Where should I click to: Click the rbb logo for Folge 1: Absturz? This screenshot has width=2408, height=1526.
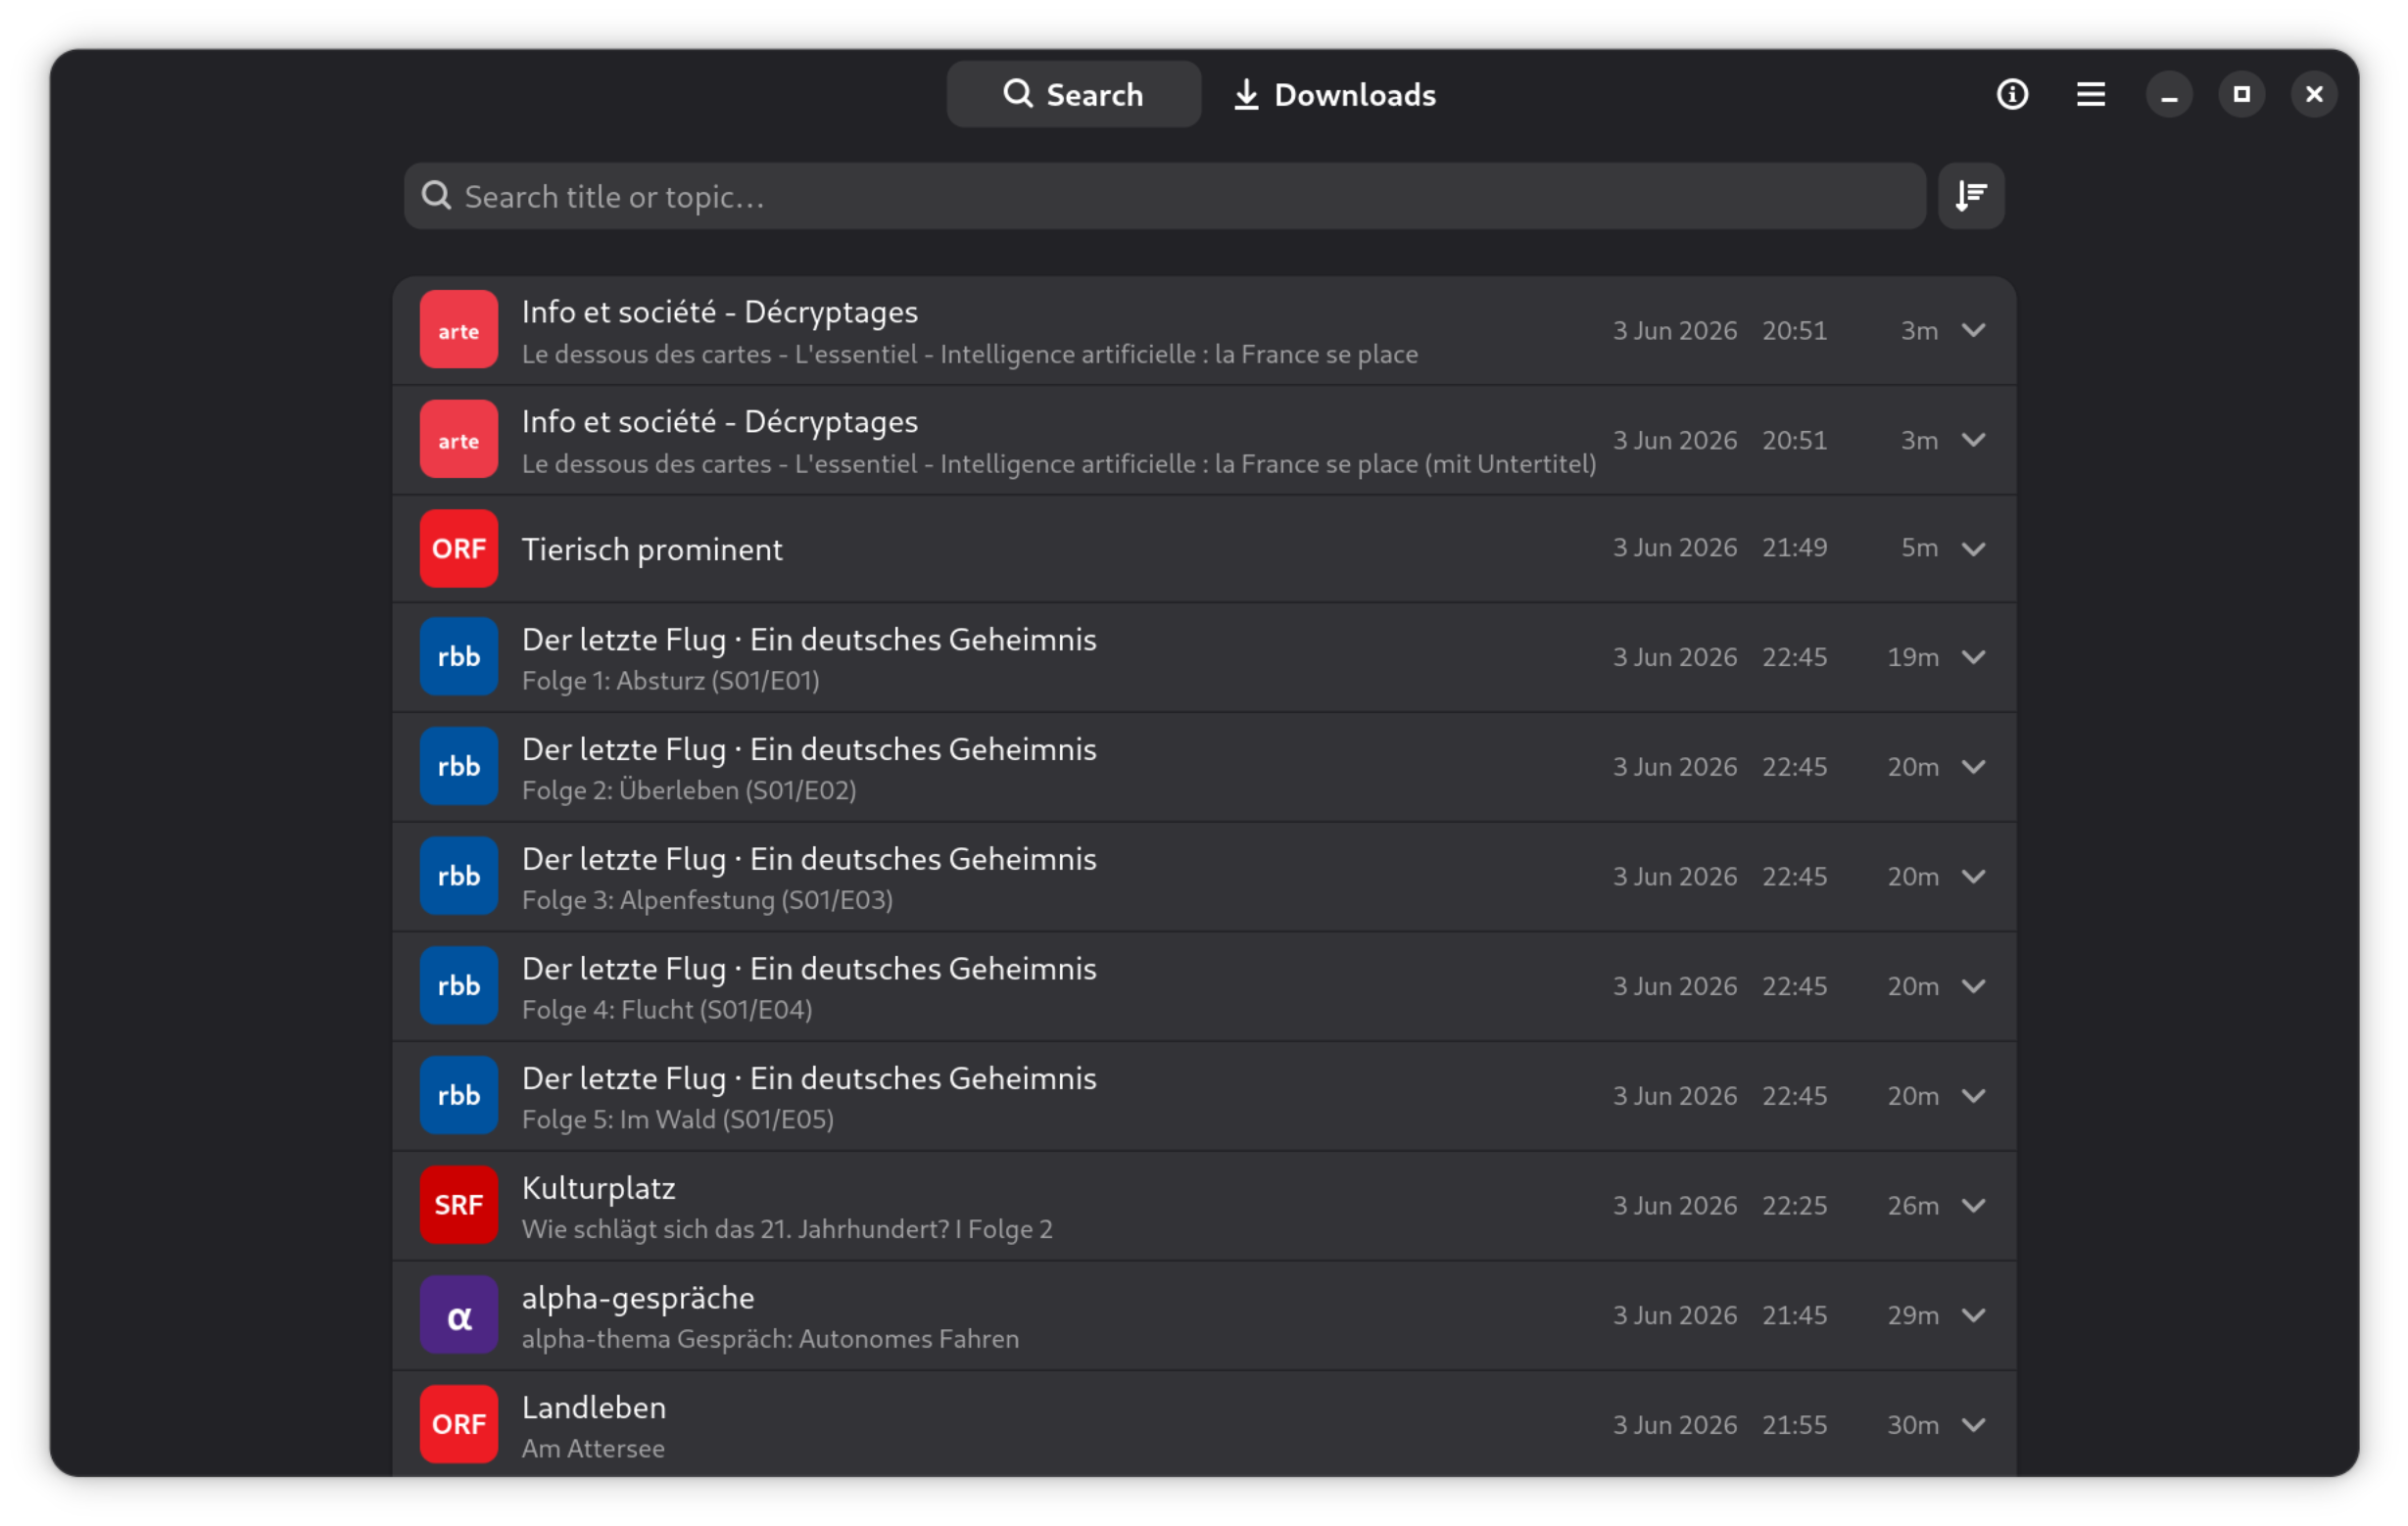[x=459, y=657]
